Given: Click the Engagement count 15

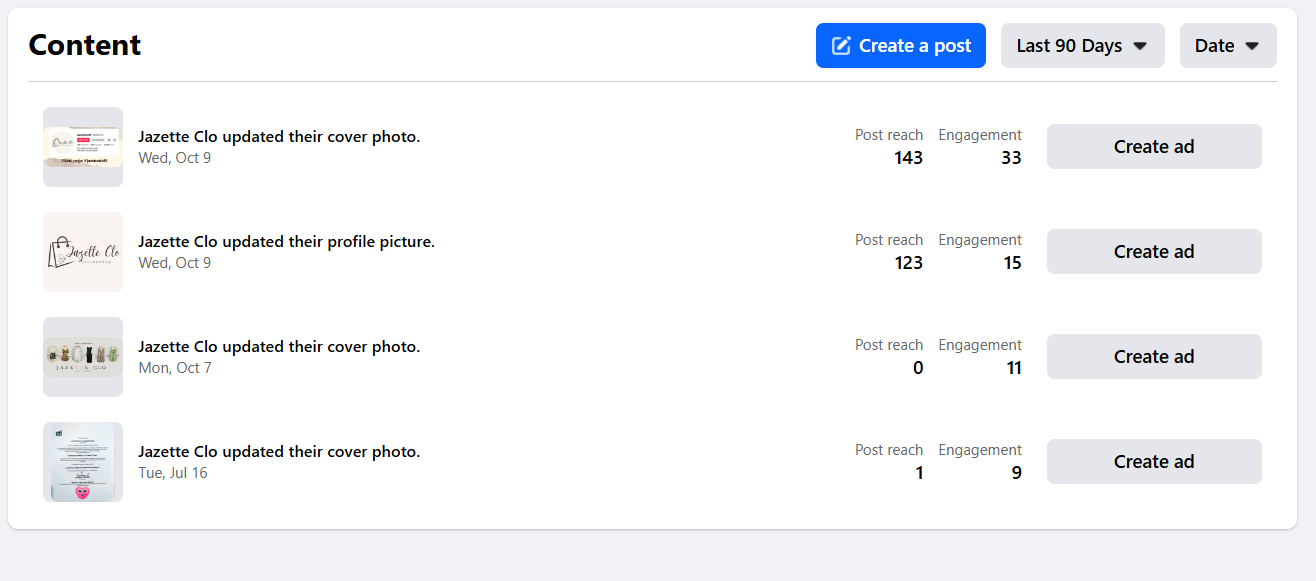Looking at the screenshot, I should pos(1012,262).
